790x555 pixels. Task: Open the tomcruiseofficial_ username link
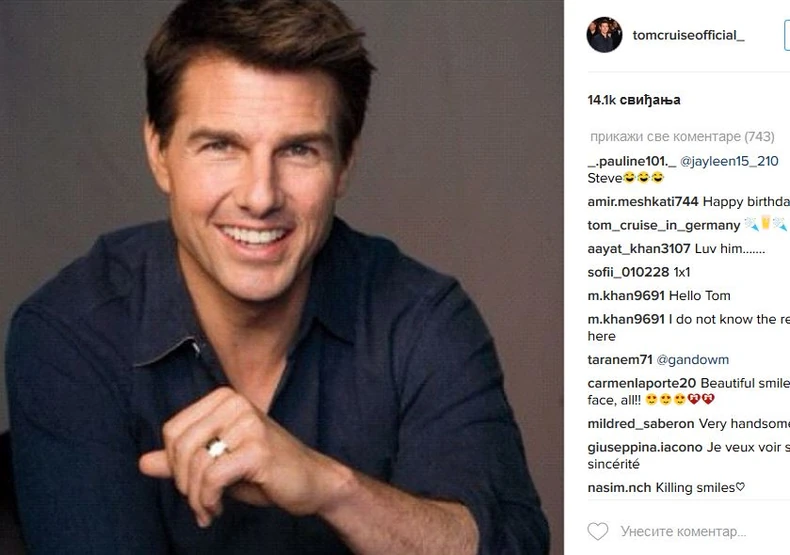click(688, 35)
